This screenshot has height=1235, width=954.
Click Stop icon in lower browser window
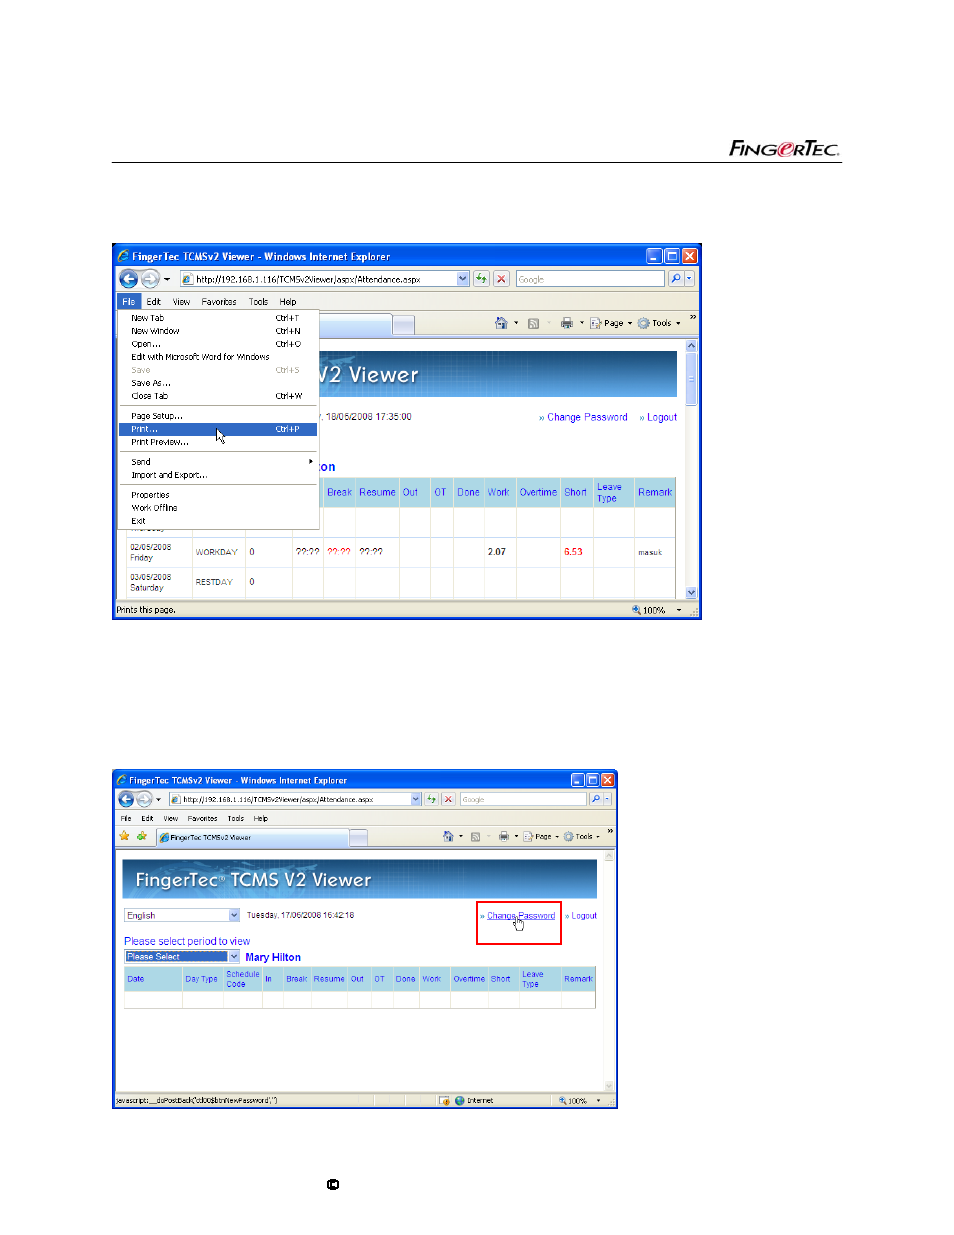coord(448,799)
